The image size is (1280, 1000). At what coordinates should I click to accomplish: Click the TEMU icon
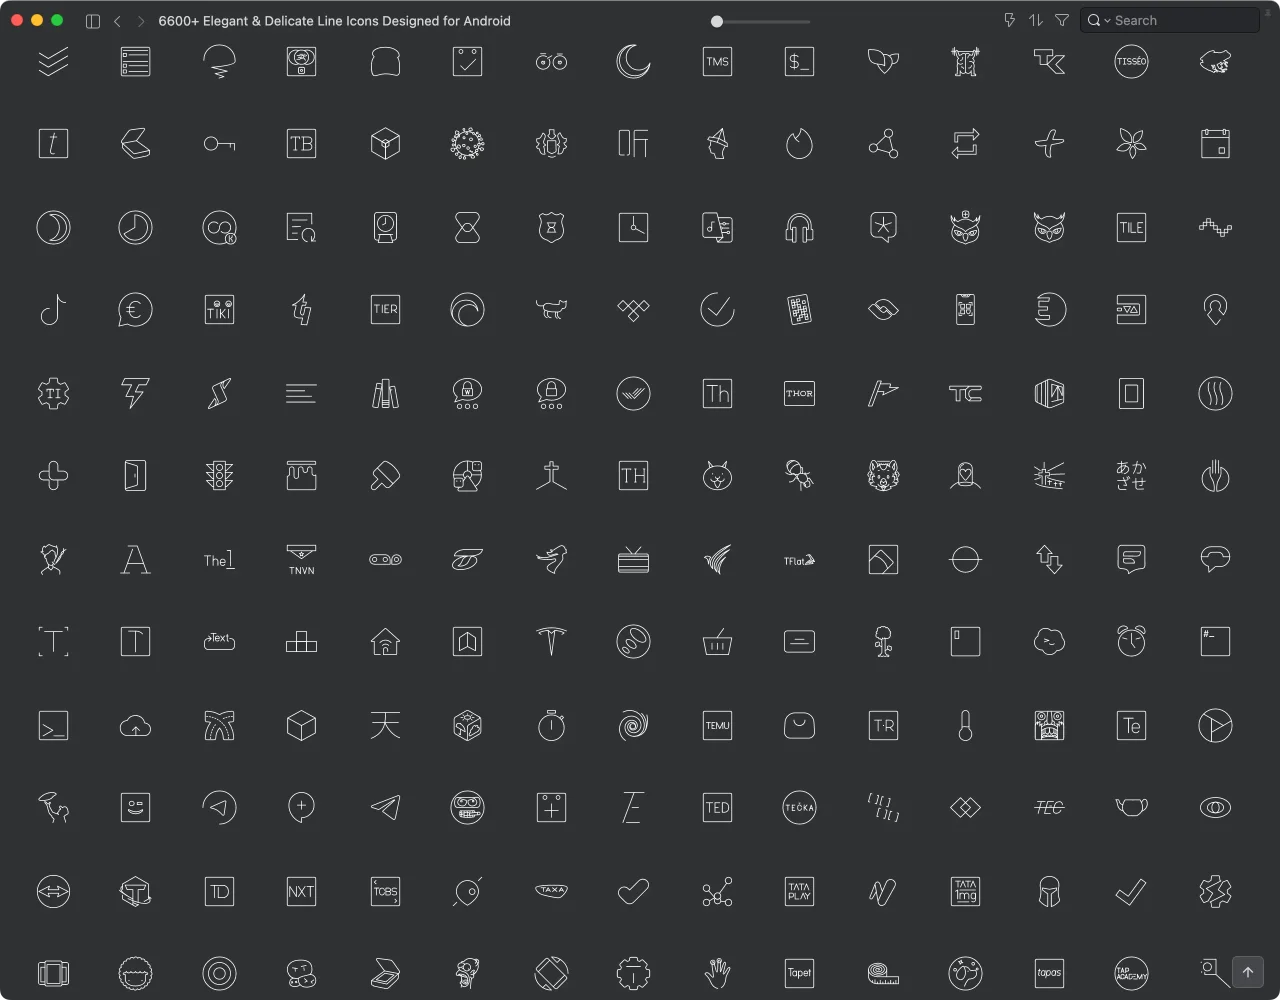tap(717, 725)
